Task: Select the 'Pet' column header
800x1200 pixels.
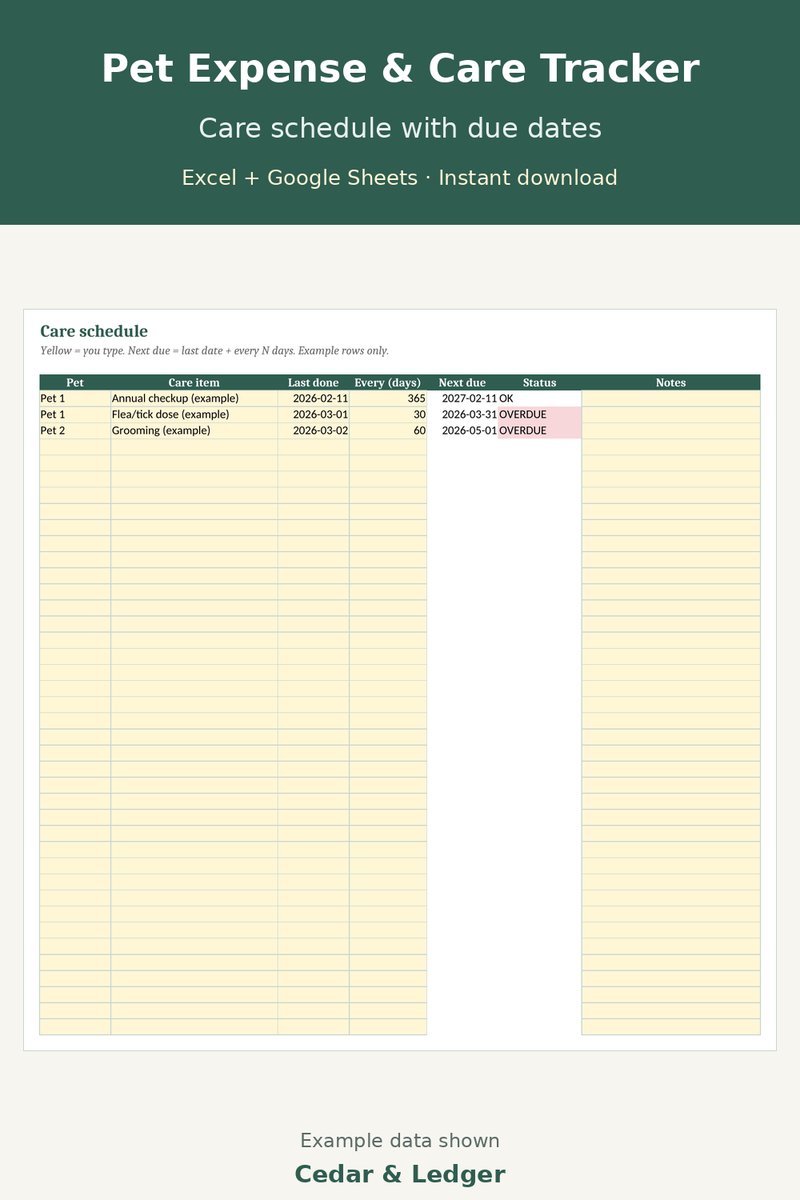Action: pyautogui.click(x=75, y=382)
